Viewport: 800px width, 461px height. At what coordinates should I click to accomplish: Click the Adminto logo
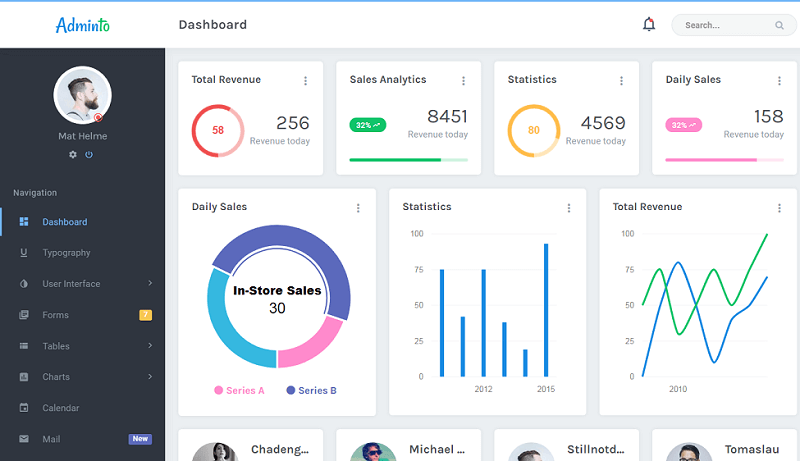coord(83,25)
